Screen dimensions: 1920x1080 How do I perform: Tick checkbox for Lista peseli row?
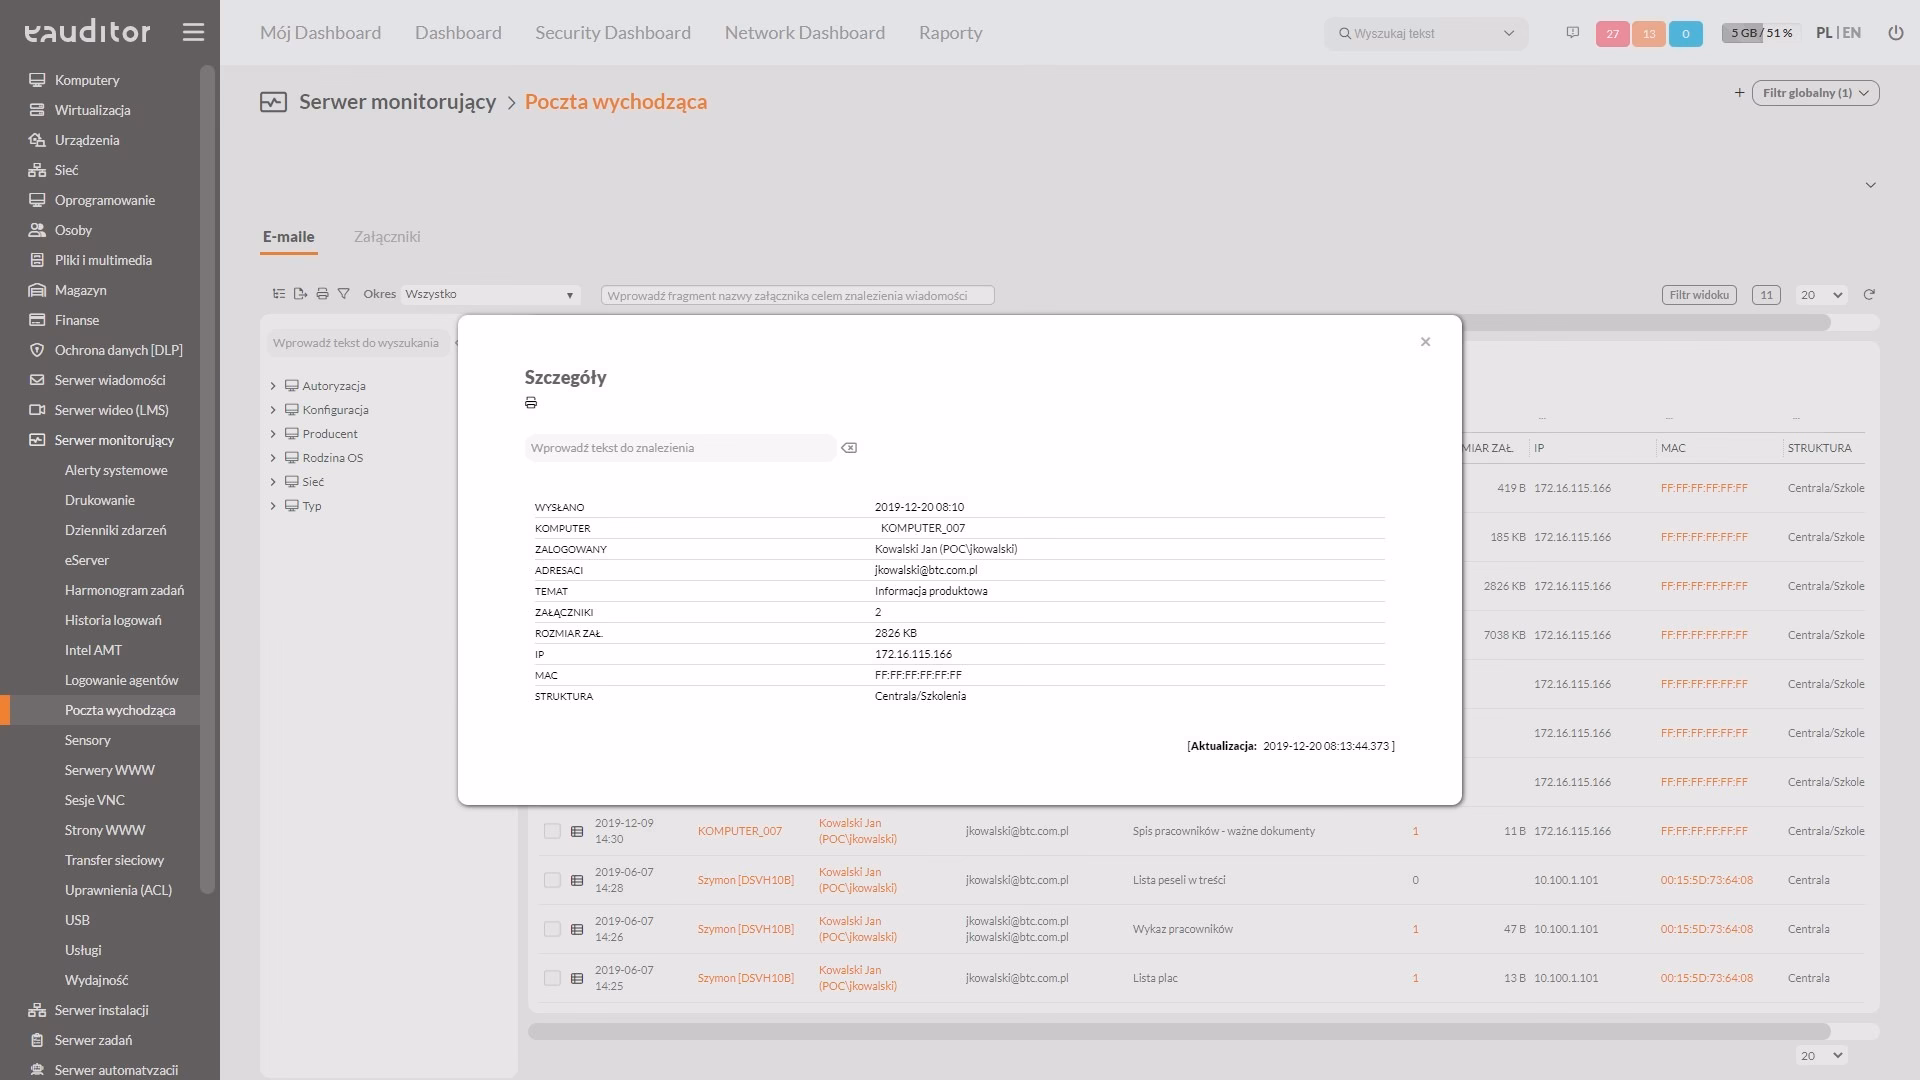(x=552, y=880)
